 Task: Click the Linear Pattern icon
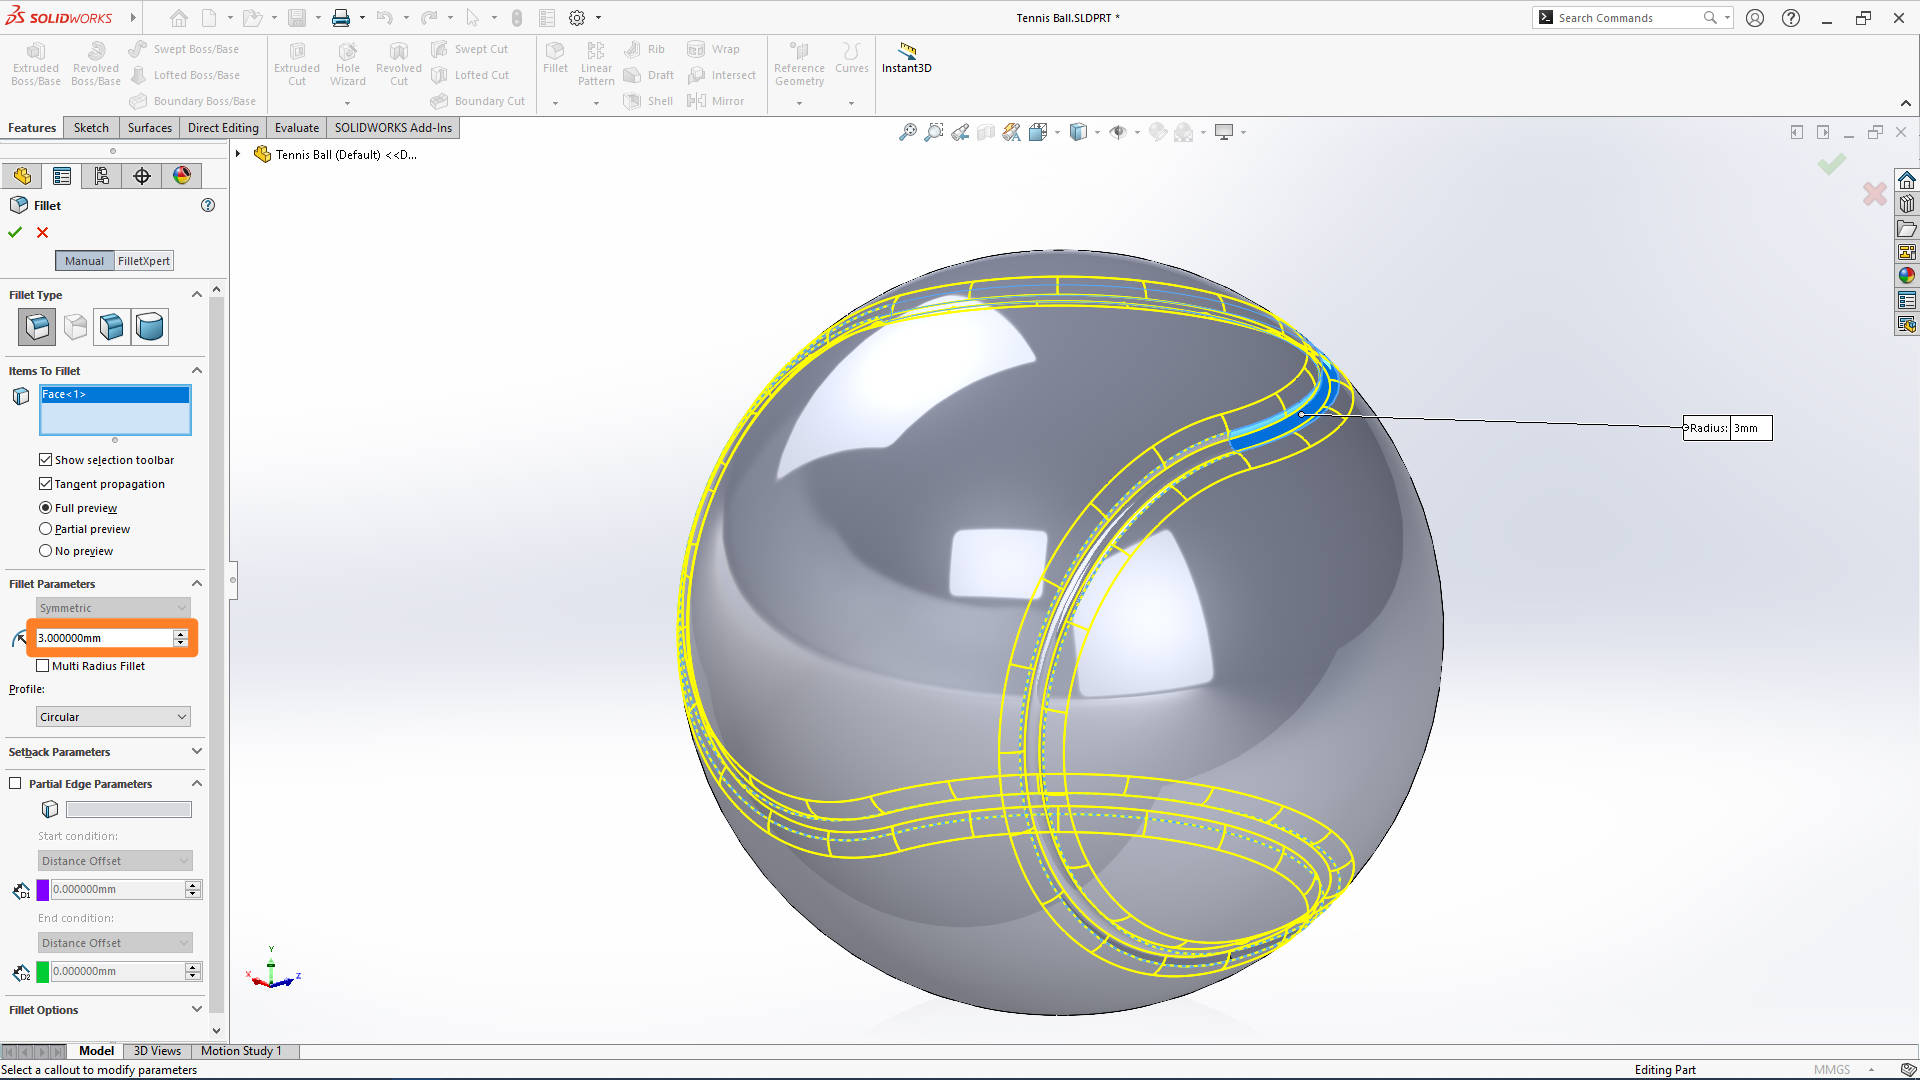[x=596, y=64]
